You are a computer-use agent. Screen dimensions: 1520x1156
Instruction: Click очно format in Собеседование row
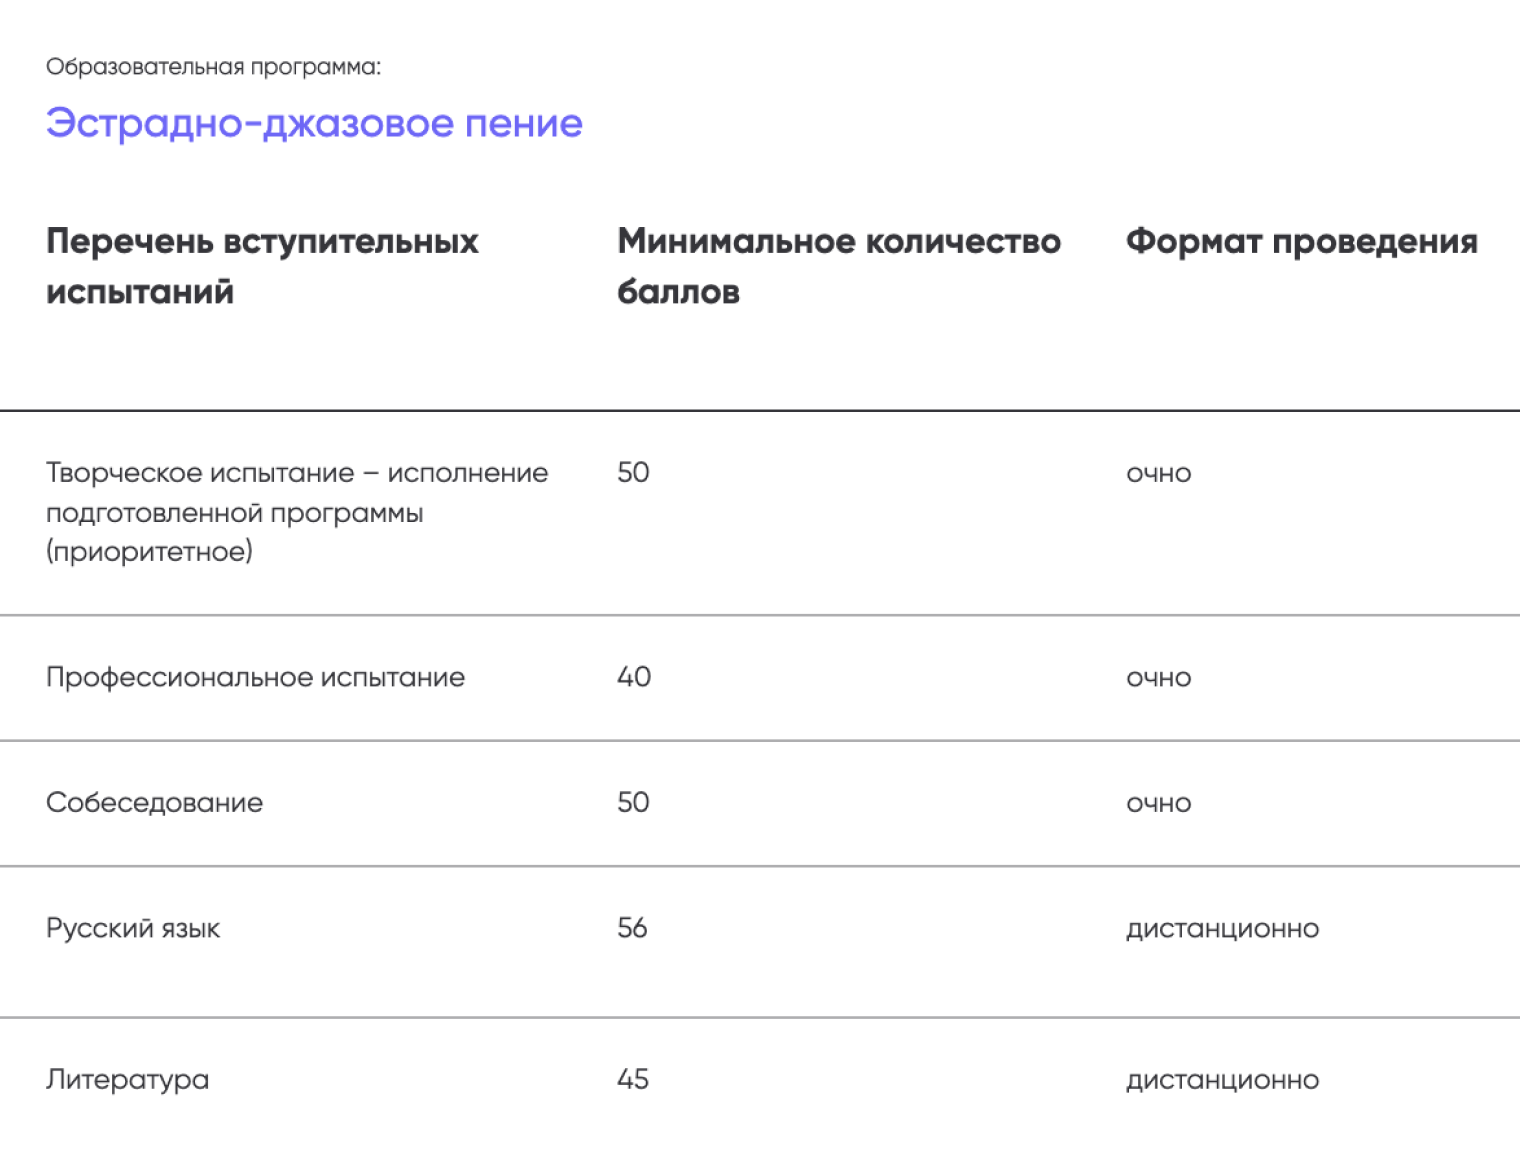(x=1158, y=803)
